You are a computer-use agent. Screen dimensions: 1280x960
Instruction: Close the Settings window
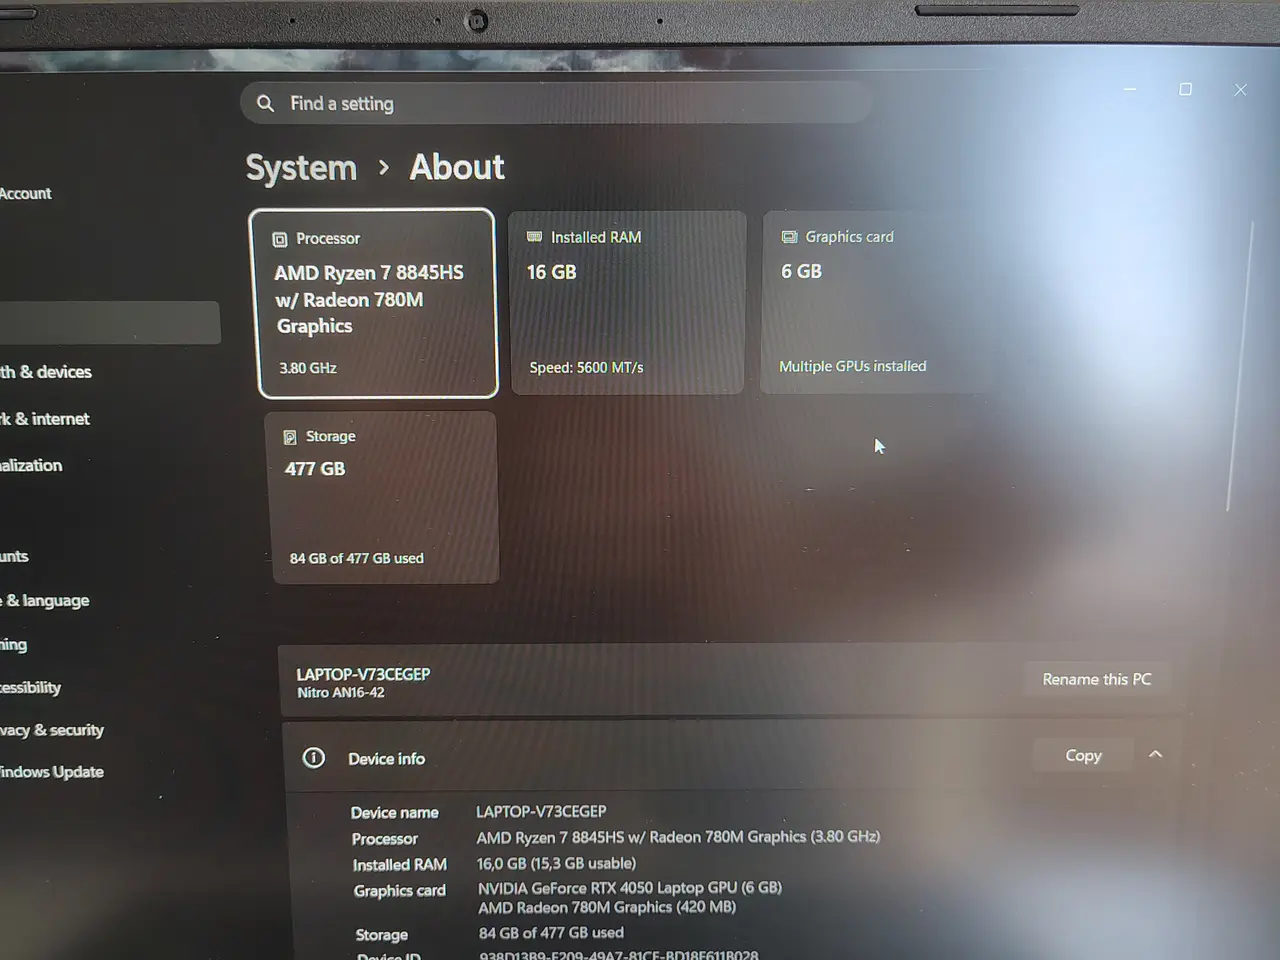(1240, 90)
